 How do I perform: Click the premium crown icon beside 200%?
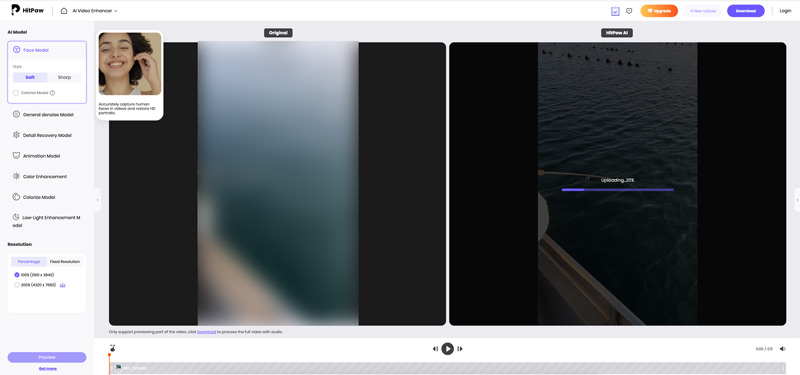tap(63, 285)
